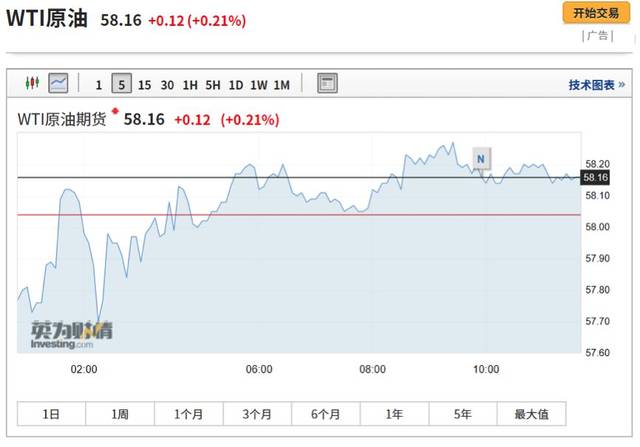
Task: Select the 5-minute interval
Action: point(121,85)
